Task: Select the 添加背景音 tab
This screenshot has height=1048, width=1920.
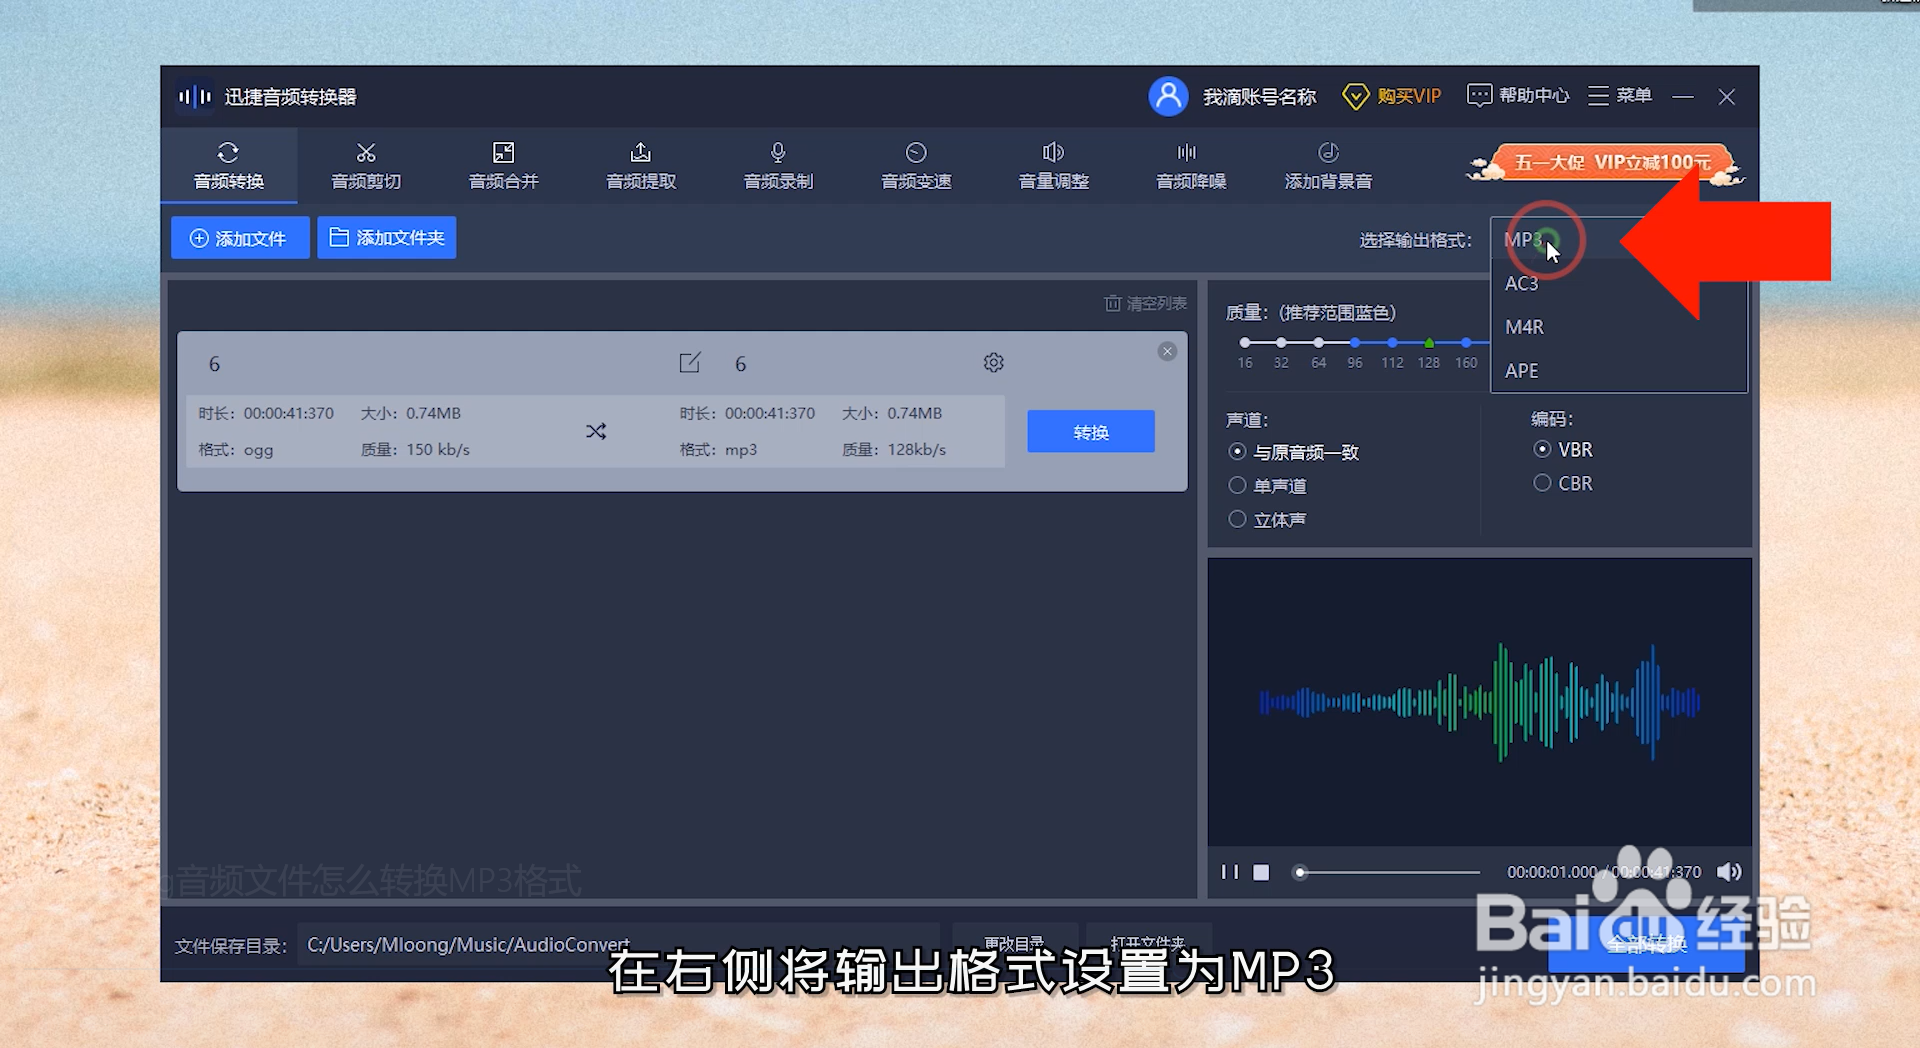Action: click(1328, 166)
